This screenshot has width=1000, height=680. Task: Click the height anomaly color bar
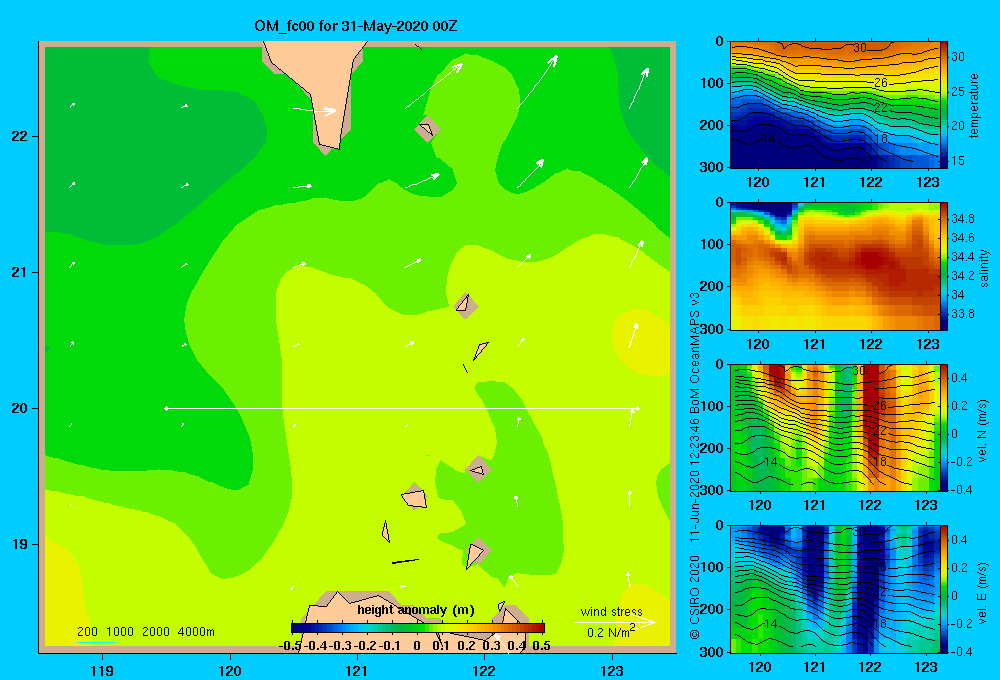point(418,628)
